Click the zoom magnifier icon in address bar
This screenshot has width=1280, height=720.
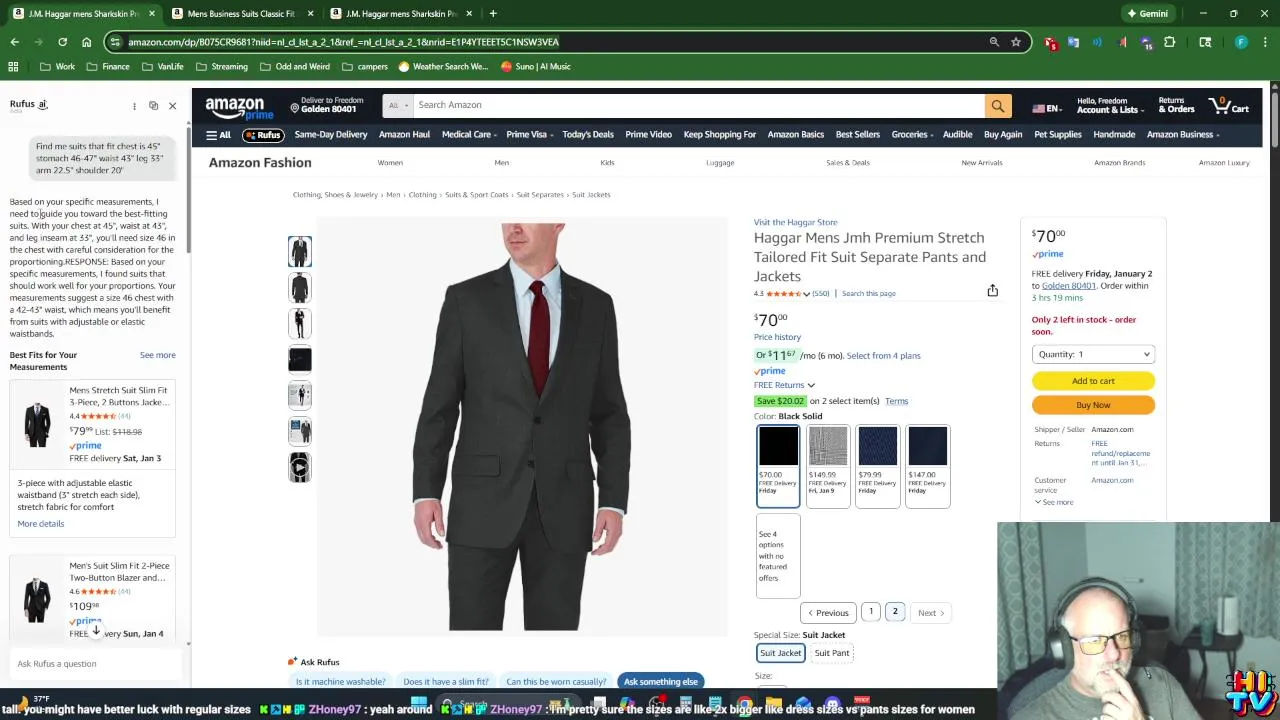pyautogui.click(x=994, y=42)
